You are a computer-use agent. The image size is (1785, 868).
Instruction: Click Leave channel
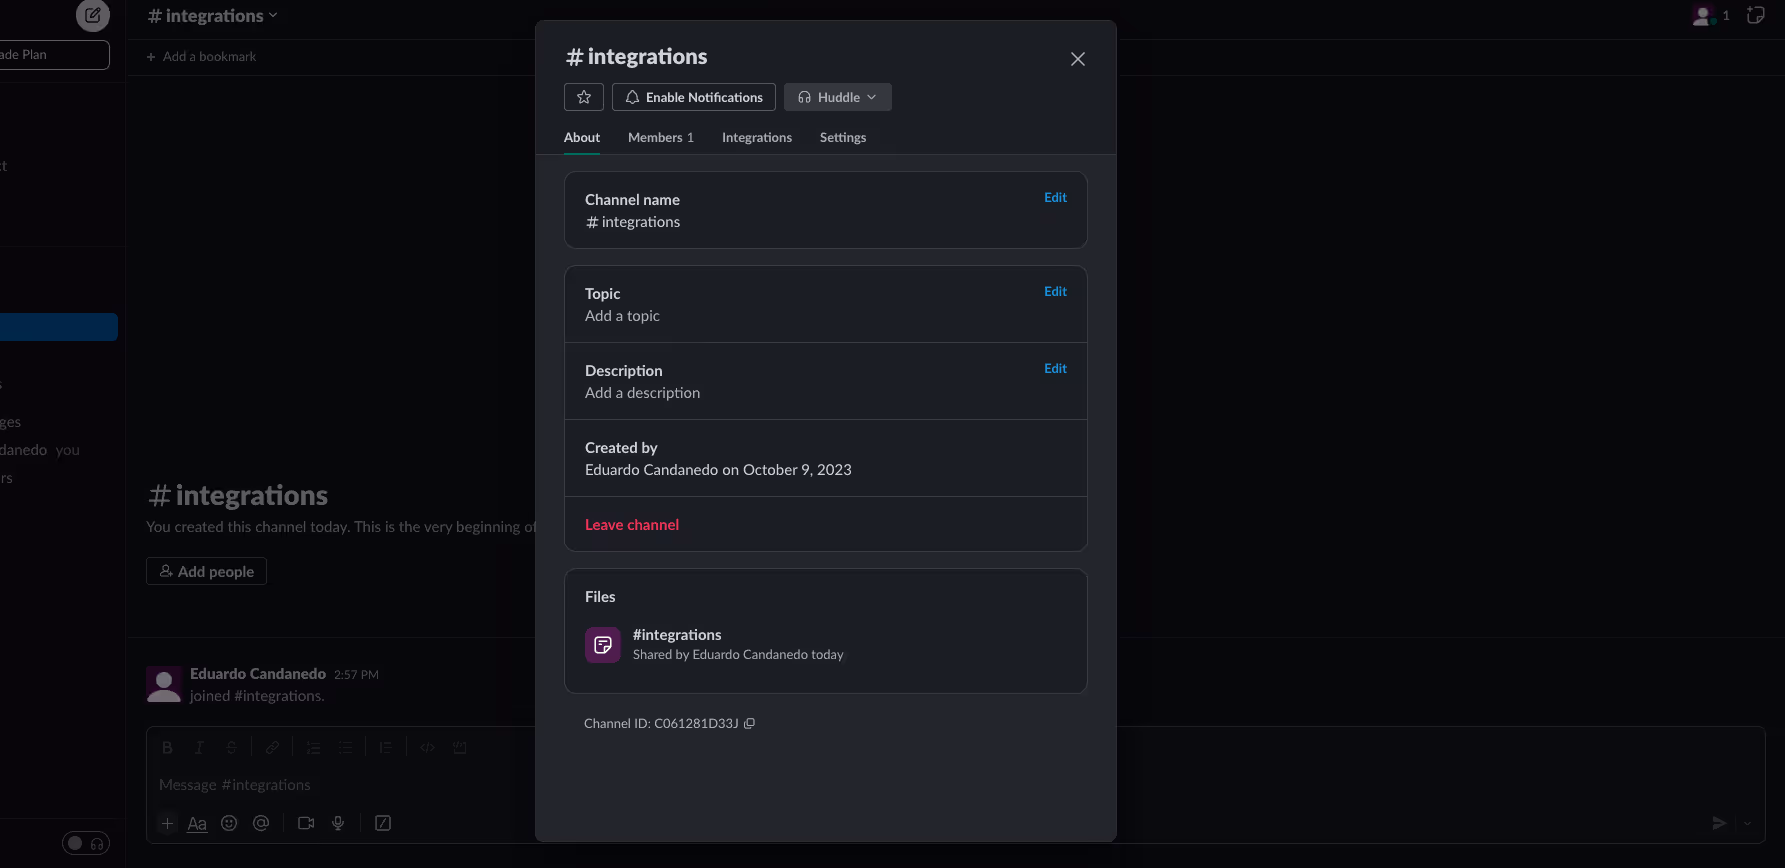[x=632, y=525]
